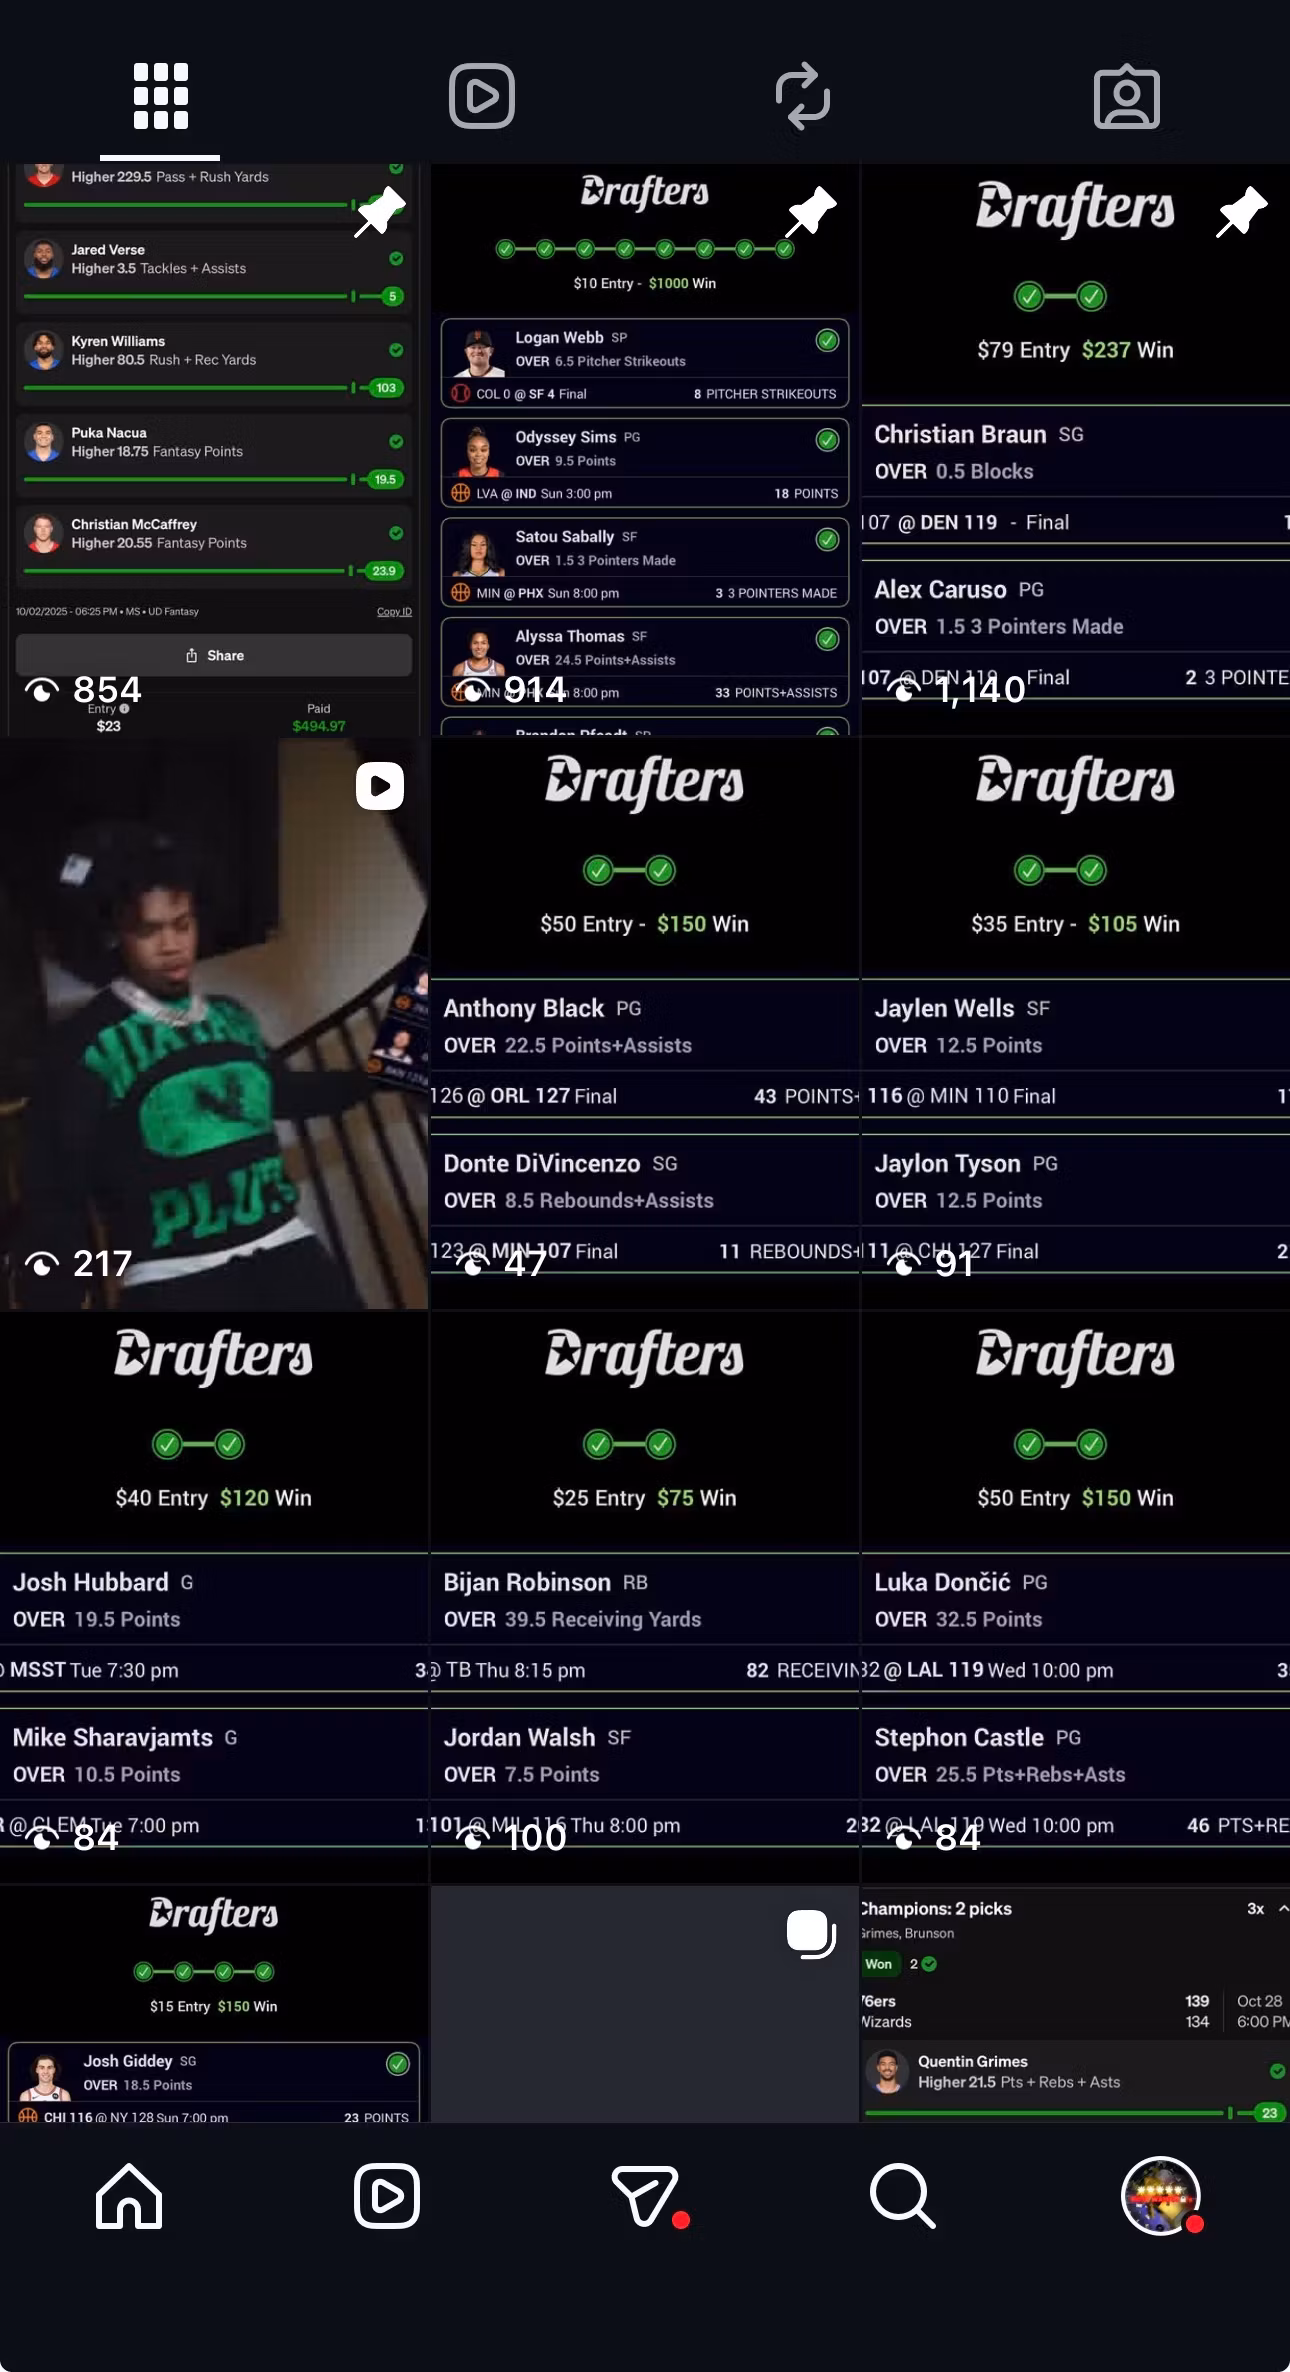1290x2372 pixels.
Task: Open the $40 Entry $120 Win post
Action: pos(214,1598)
